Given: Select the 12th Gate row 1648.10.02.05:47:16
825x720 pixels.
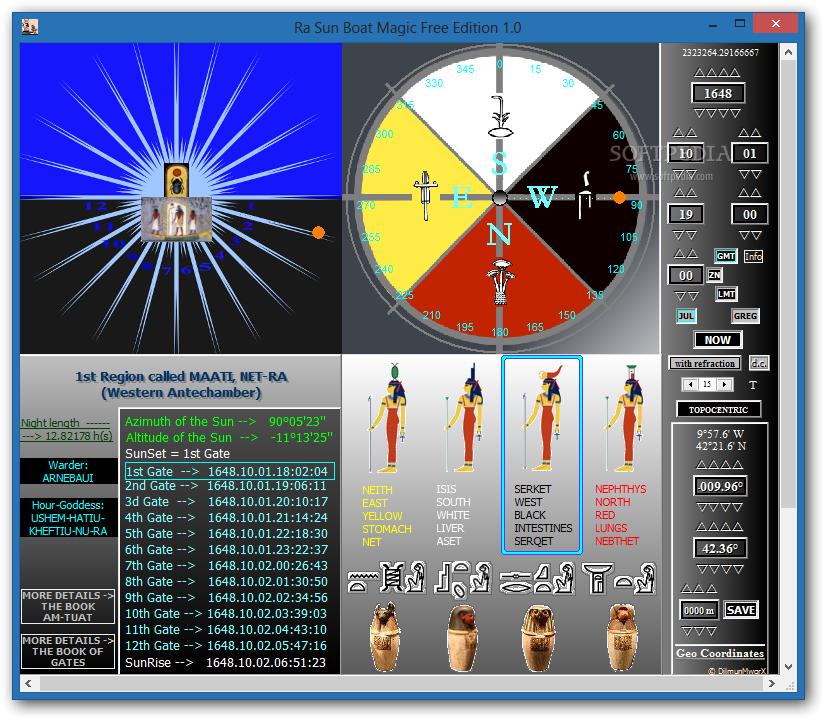Looking at the screenshot, I should (x=226, y=645).
